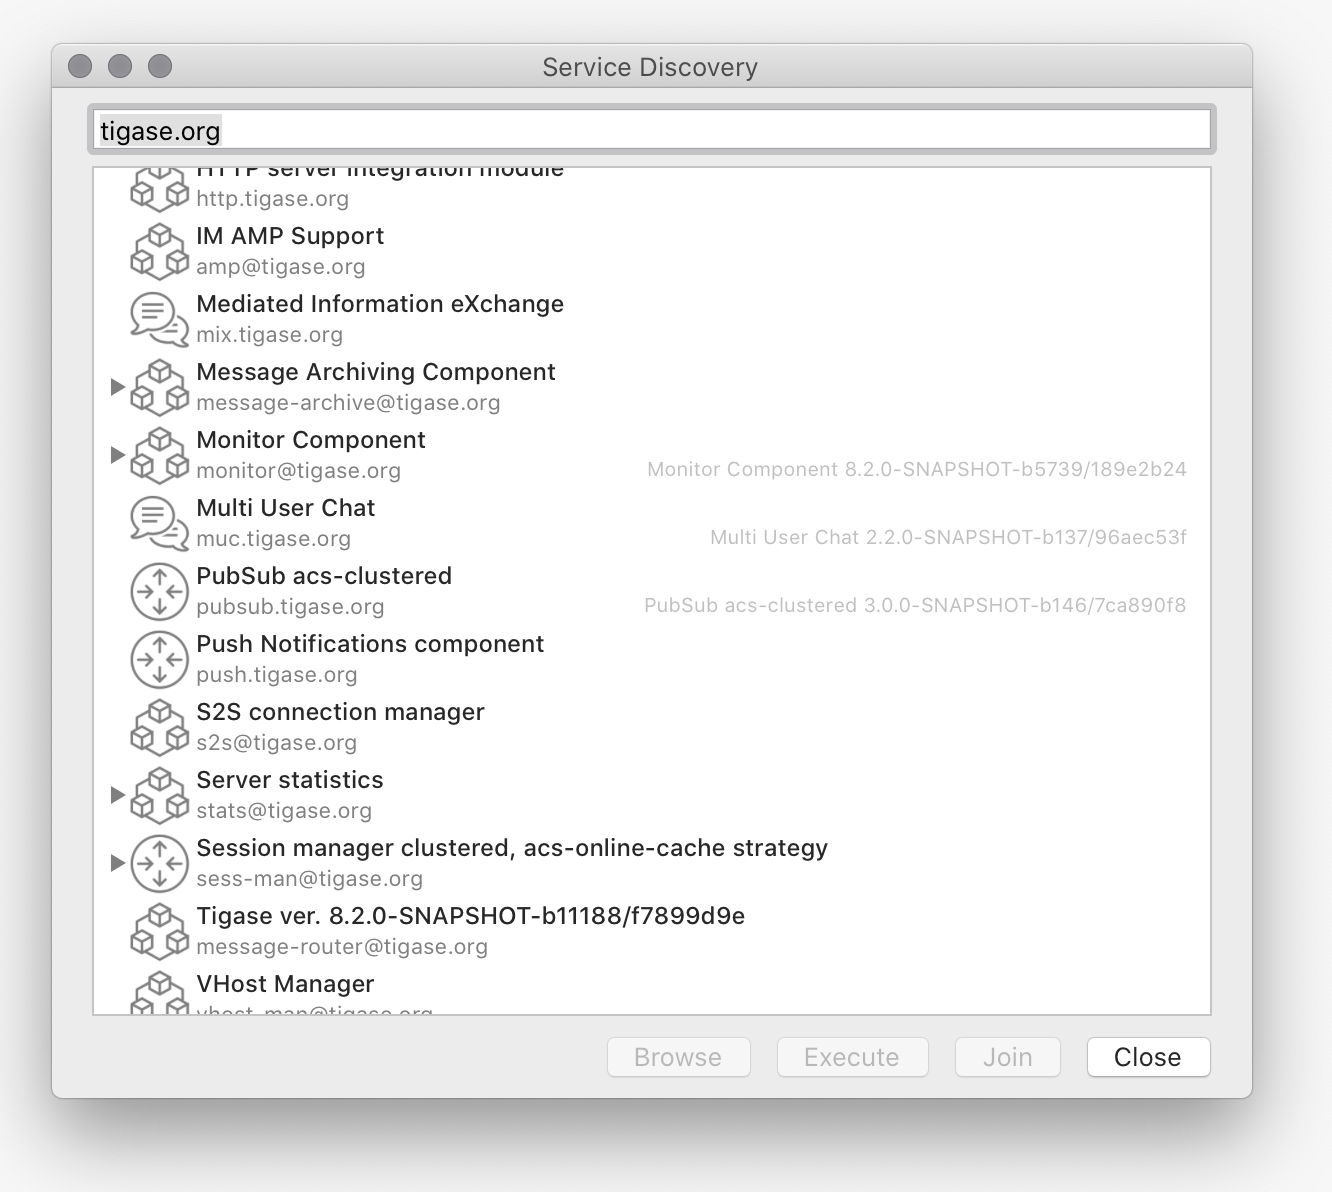Select the Server statistics title

[290, 780]
